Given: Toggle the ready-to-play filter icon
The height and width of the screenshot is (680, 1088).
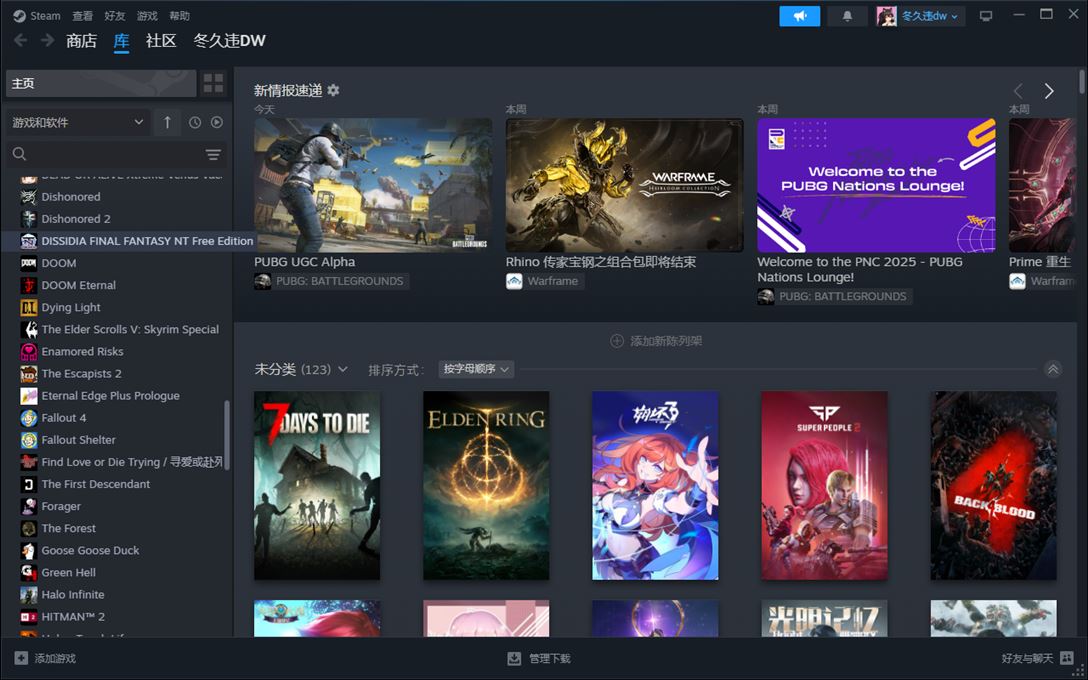Looking at the screenshot, I should click(x=216, y=122).
